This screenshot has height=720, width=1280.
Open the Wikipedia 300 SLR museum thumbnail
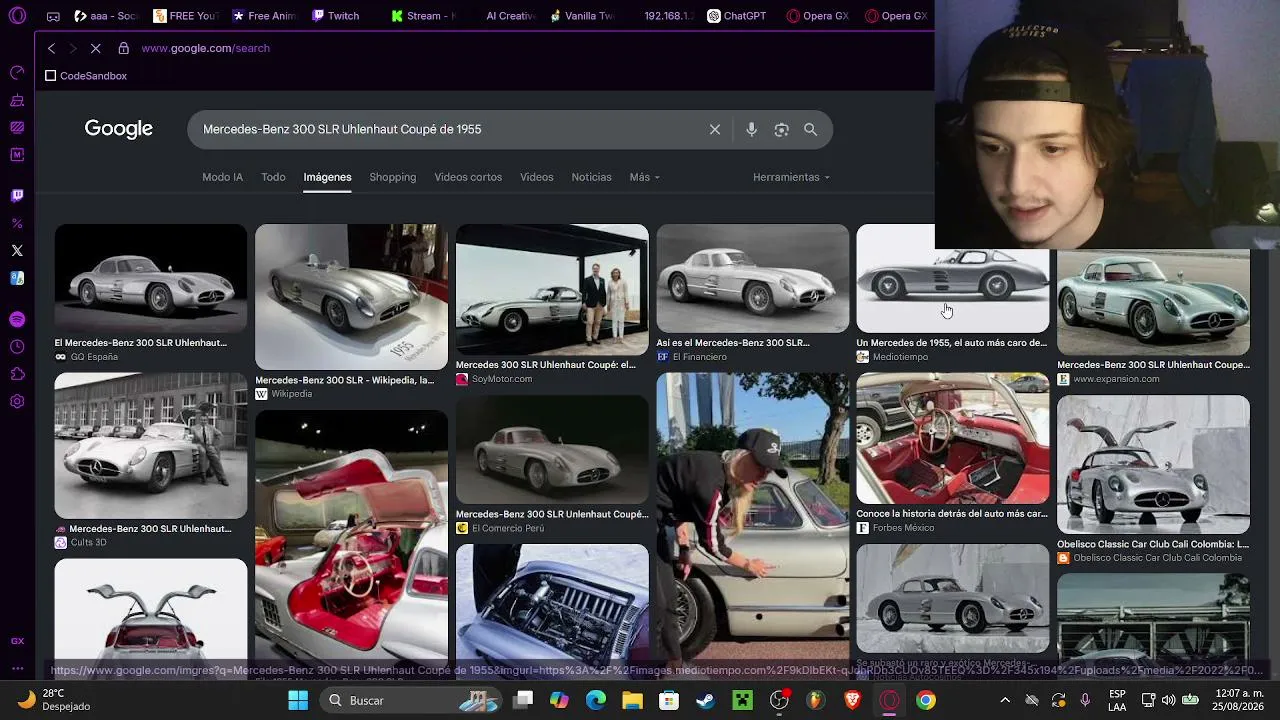tap(351, 297)
